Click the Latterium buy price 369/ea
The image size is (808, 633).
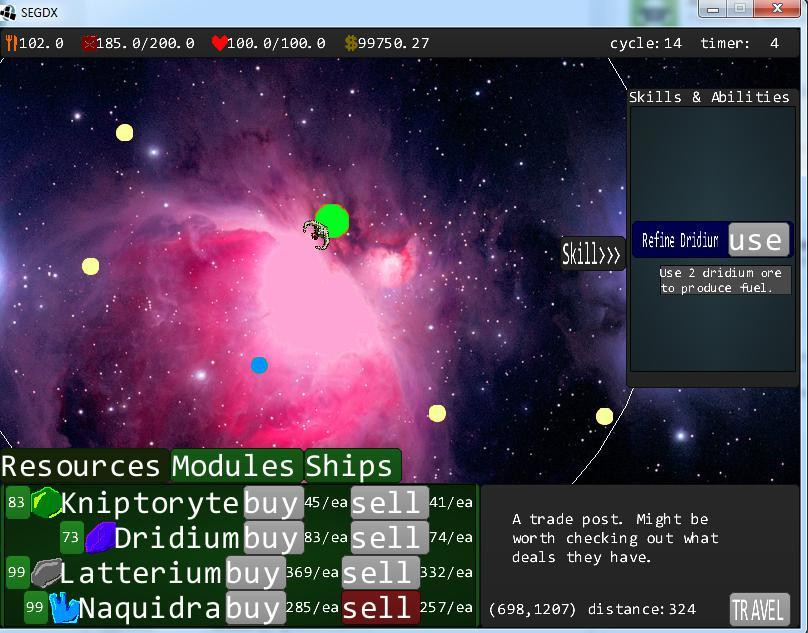(x=312, y=572)
